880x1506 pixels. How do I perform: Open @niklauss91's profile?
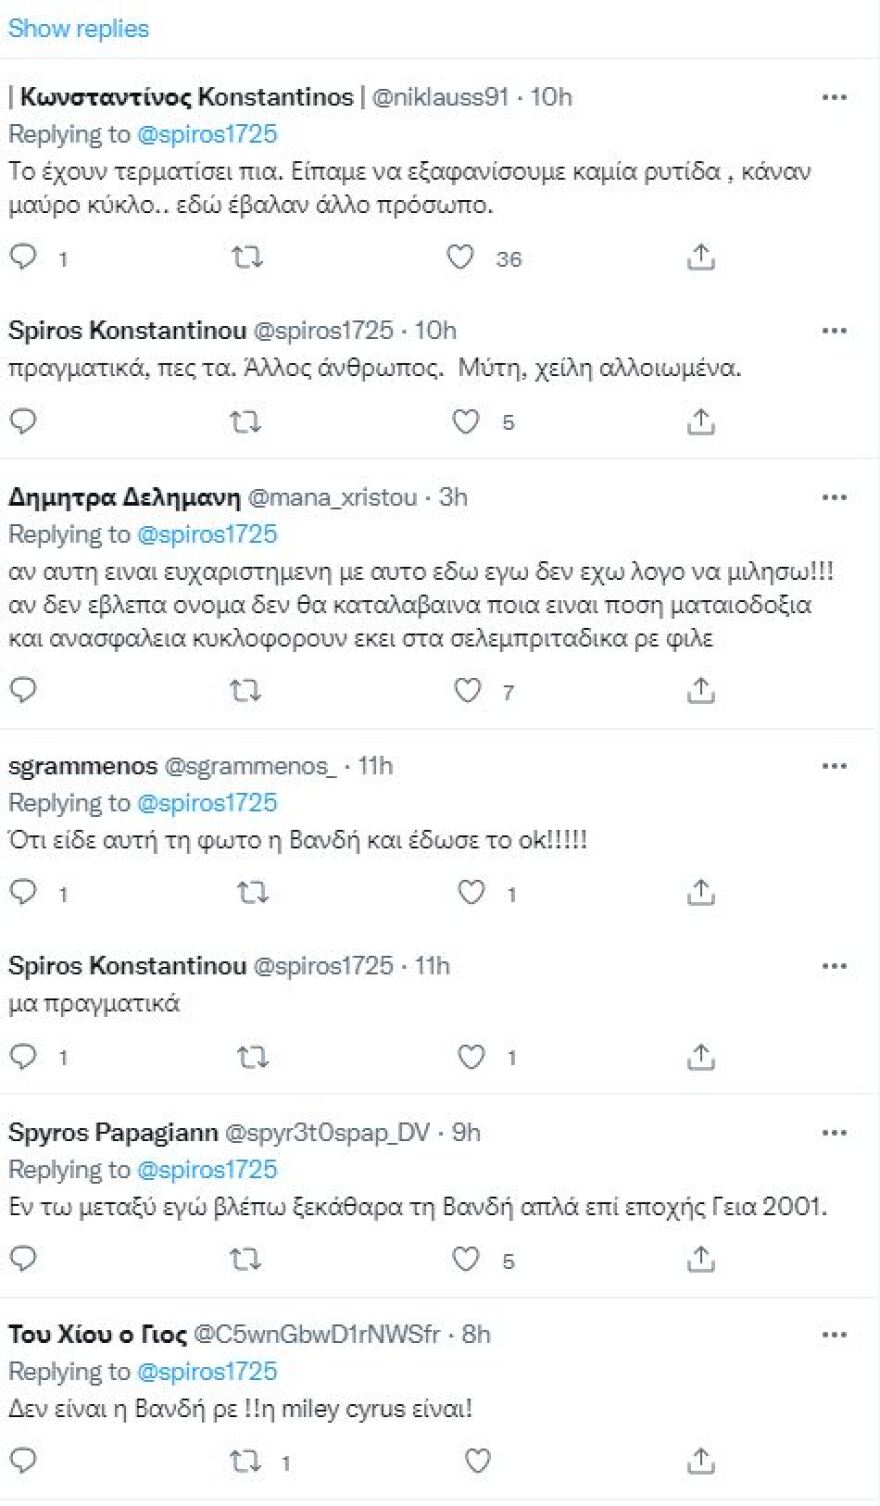click(438, 97)
